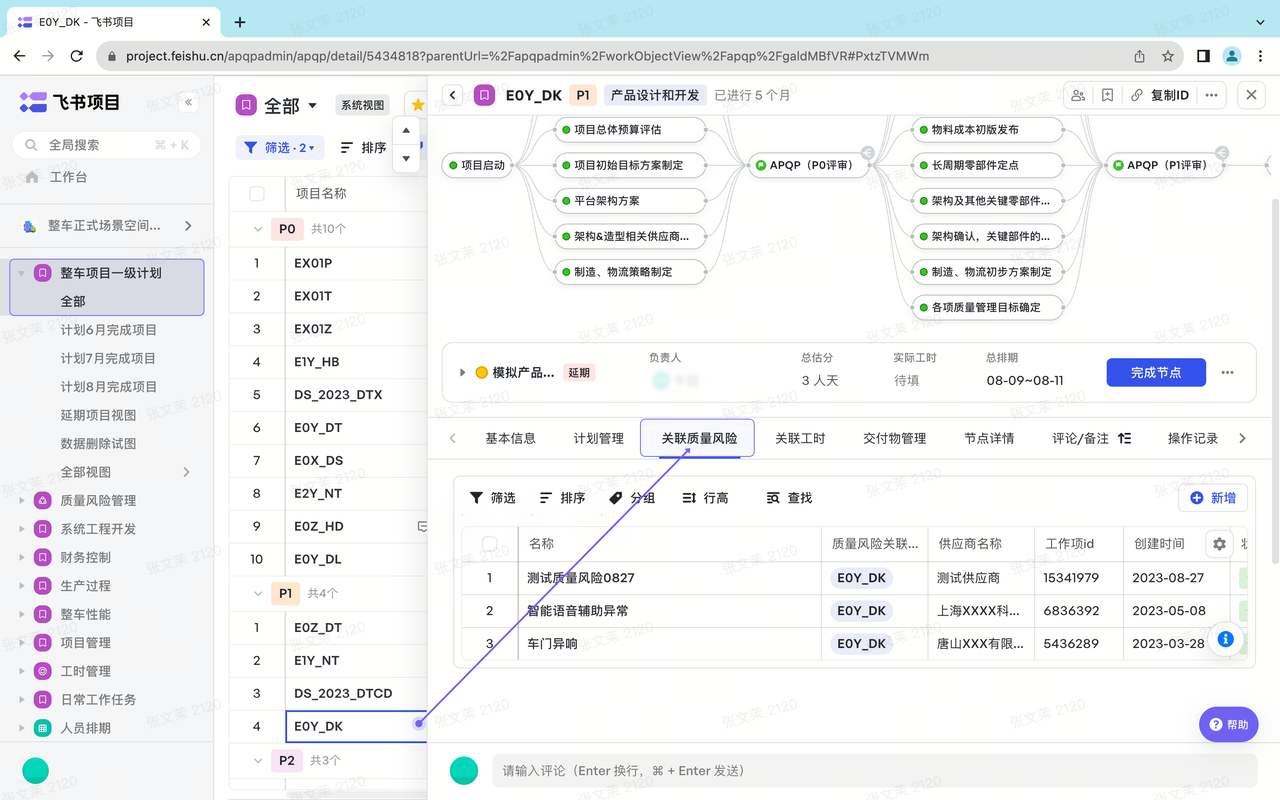
Task: Click the green user avatar at sidebar bottom
Action: tap(35, 770)
